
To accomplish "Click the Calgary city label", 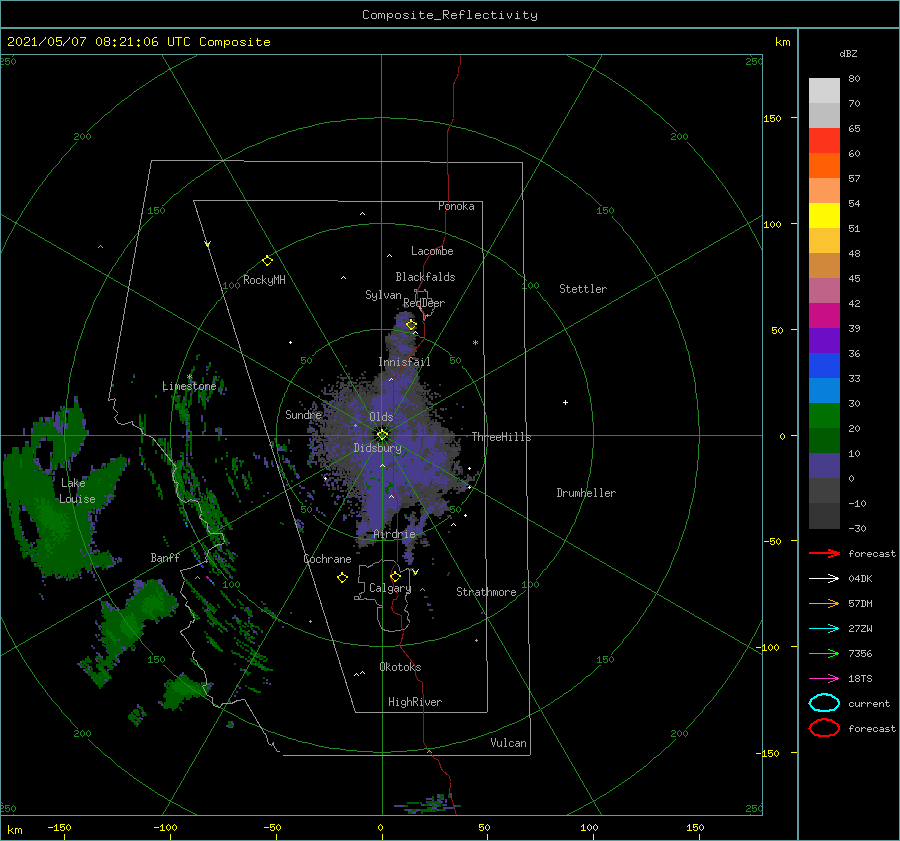I will click(x=390, y=588).
